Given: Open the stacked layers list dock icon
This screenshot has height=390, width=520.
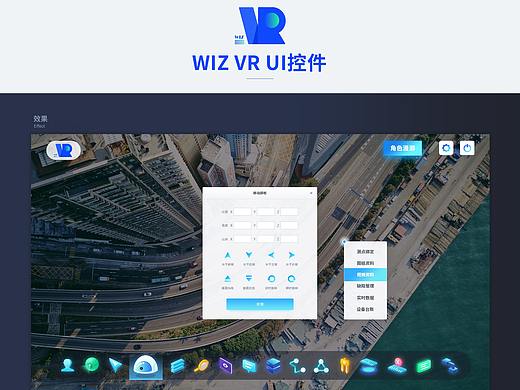Looking at the screenshot, I should pos(177,366).
